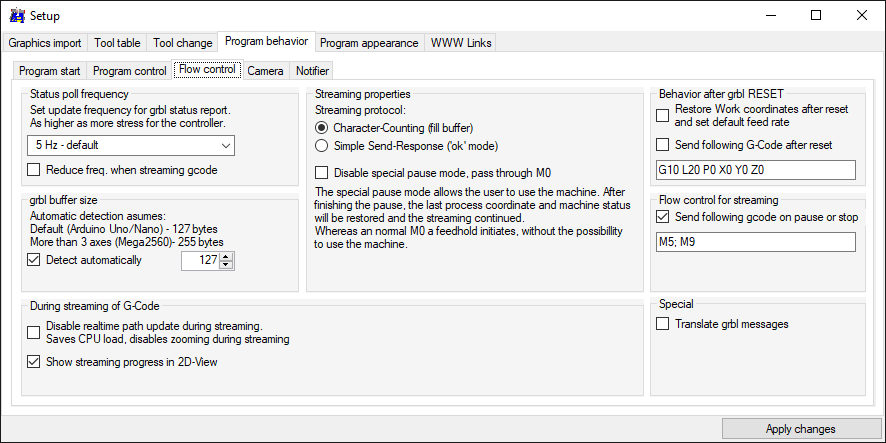Uncheck Show streaming progress in 2D-View

34,362
